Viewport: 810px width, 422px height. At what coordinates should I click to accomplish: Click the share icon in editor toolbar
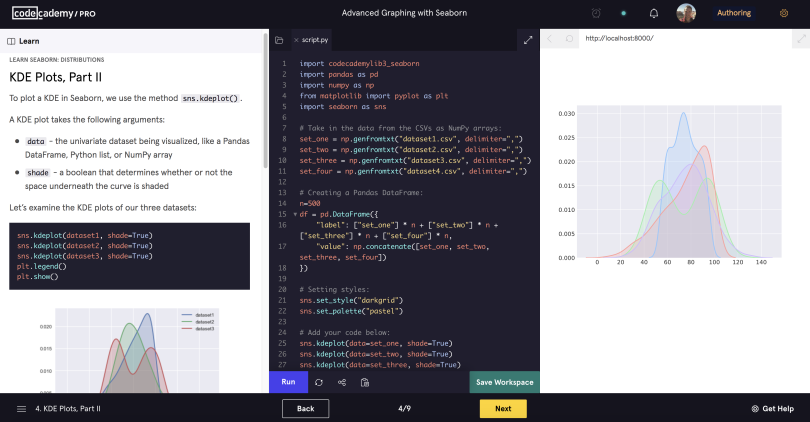tap(342, 382)
